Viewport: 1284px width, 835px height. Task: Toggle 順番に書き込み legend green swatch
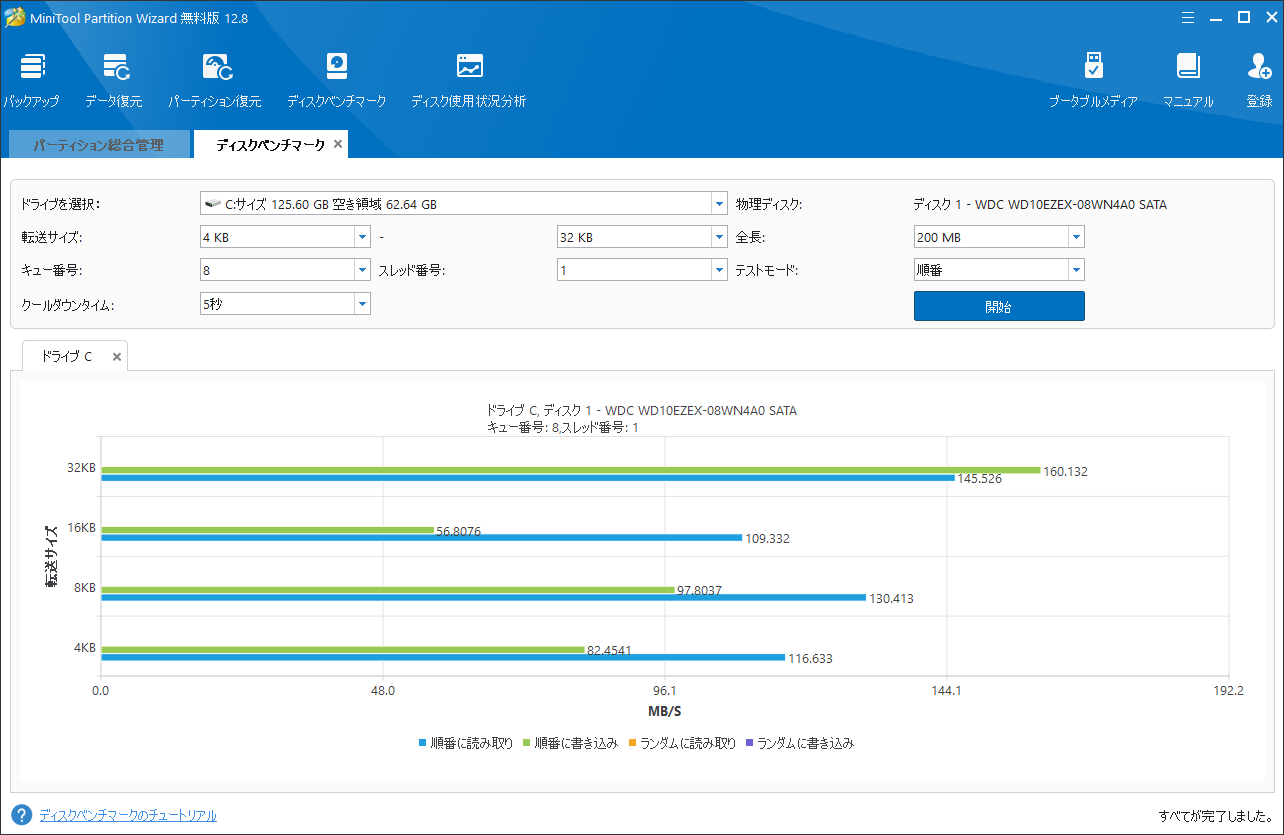point(528,744)
